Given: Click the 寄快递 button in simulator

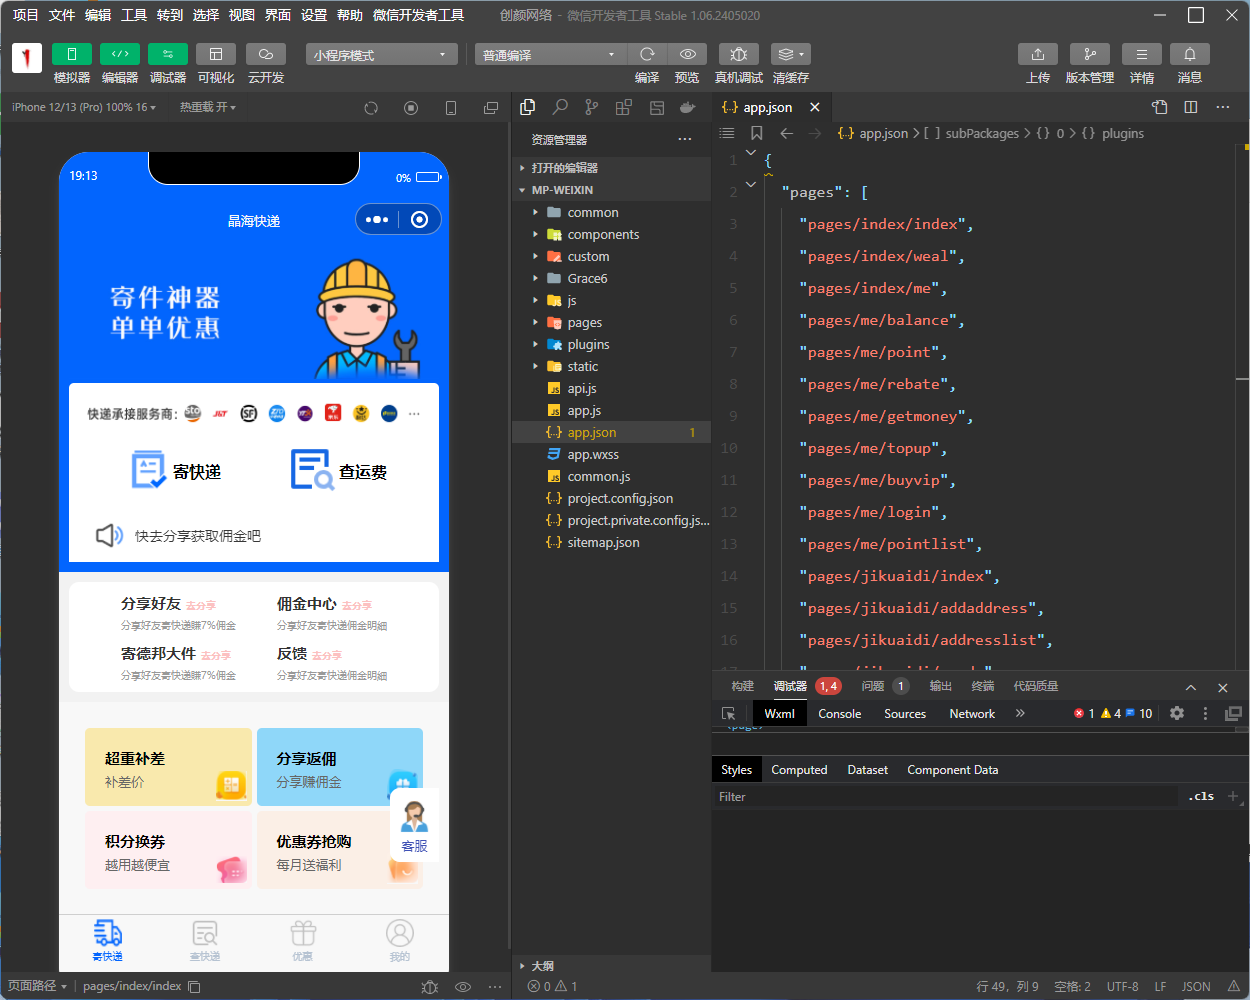Looking at the screenshot, I should 177,470.
